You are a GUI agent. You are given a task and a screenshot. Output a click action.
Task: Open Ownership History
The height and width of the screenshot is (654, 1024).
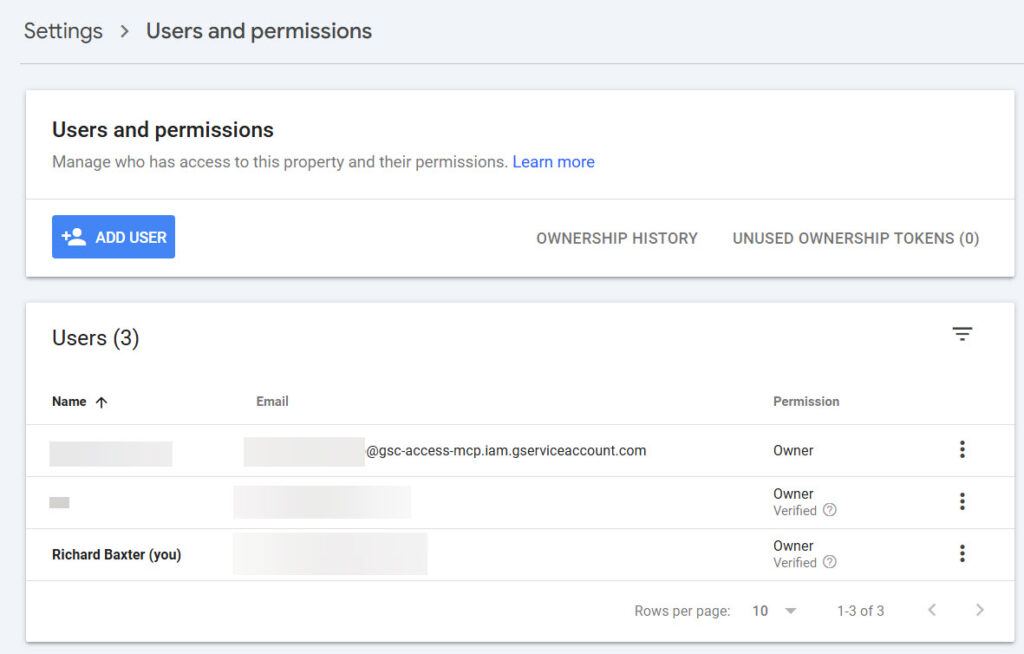pyautogui.click(x=617, y=238)
